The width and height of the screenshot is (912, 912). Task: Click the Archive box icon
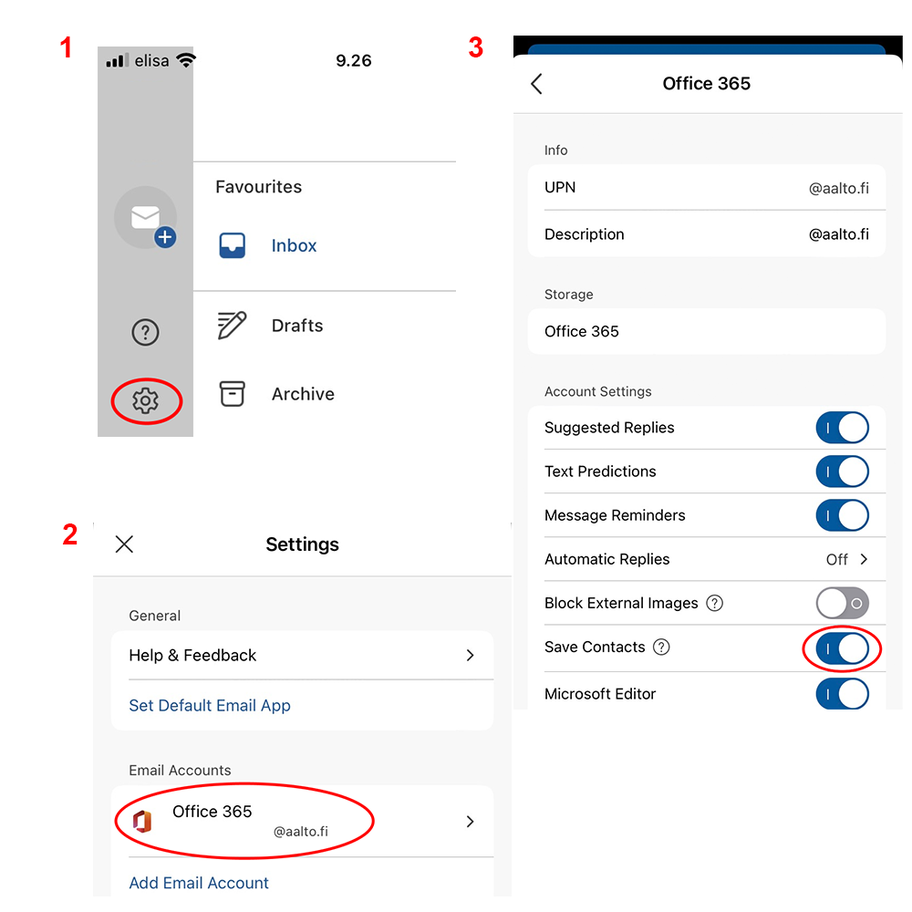coord(232,394)
